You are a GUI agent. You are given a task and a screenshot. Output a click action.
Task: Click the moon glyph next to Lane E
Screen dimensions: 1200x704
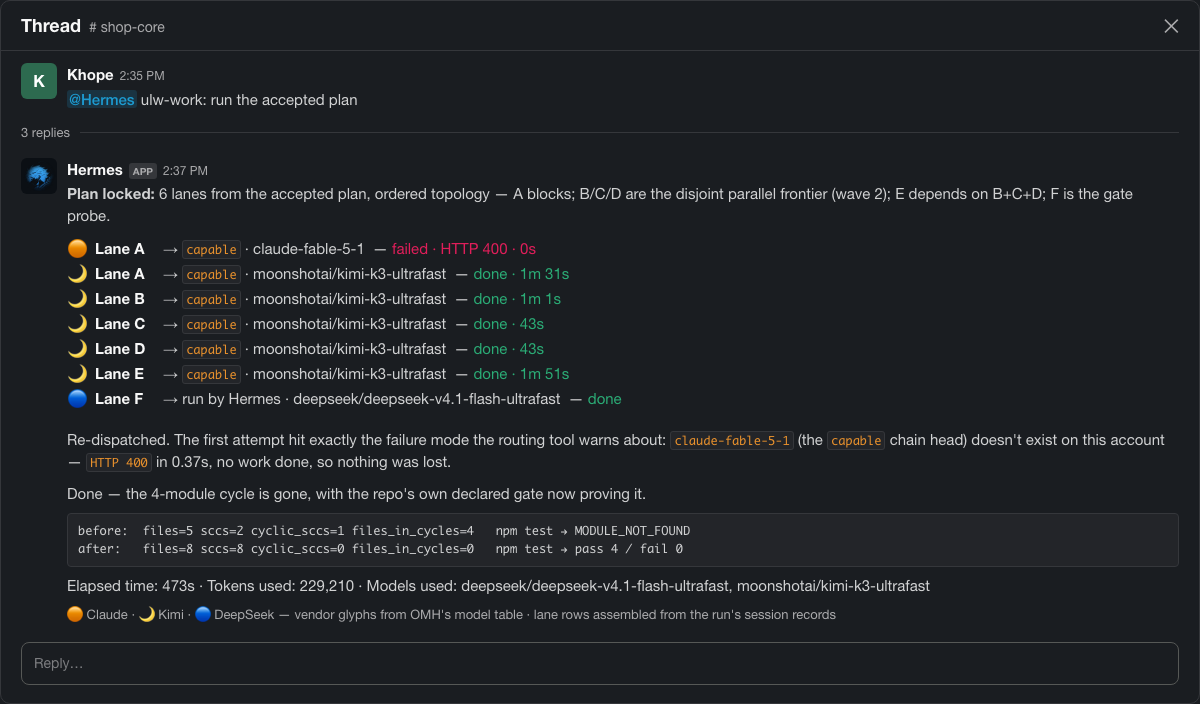[x=77, y=374]
